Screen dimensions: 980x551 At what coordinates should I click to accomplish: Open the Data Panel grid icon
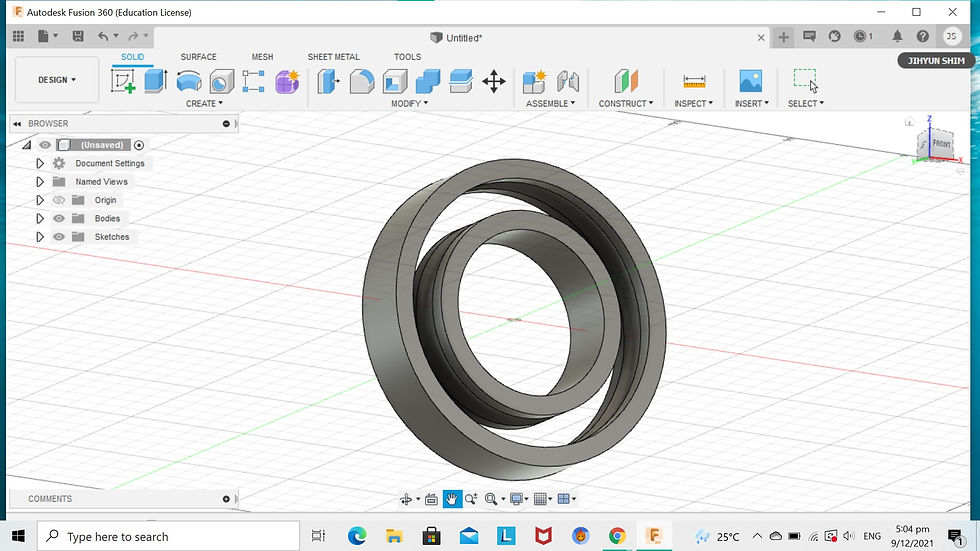[x=18, y=36]
